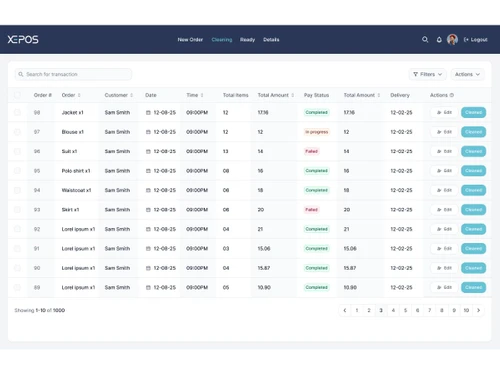Check the box for order 95
The width and height of the screenshot is (500, 375).
point(17,171)
